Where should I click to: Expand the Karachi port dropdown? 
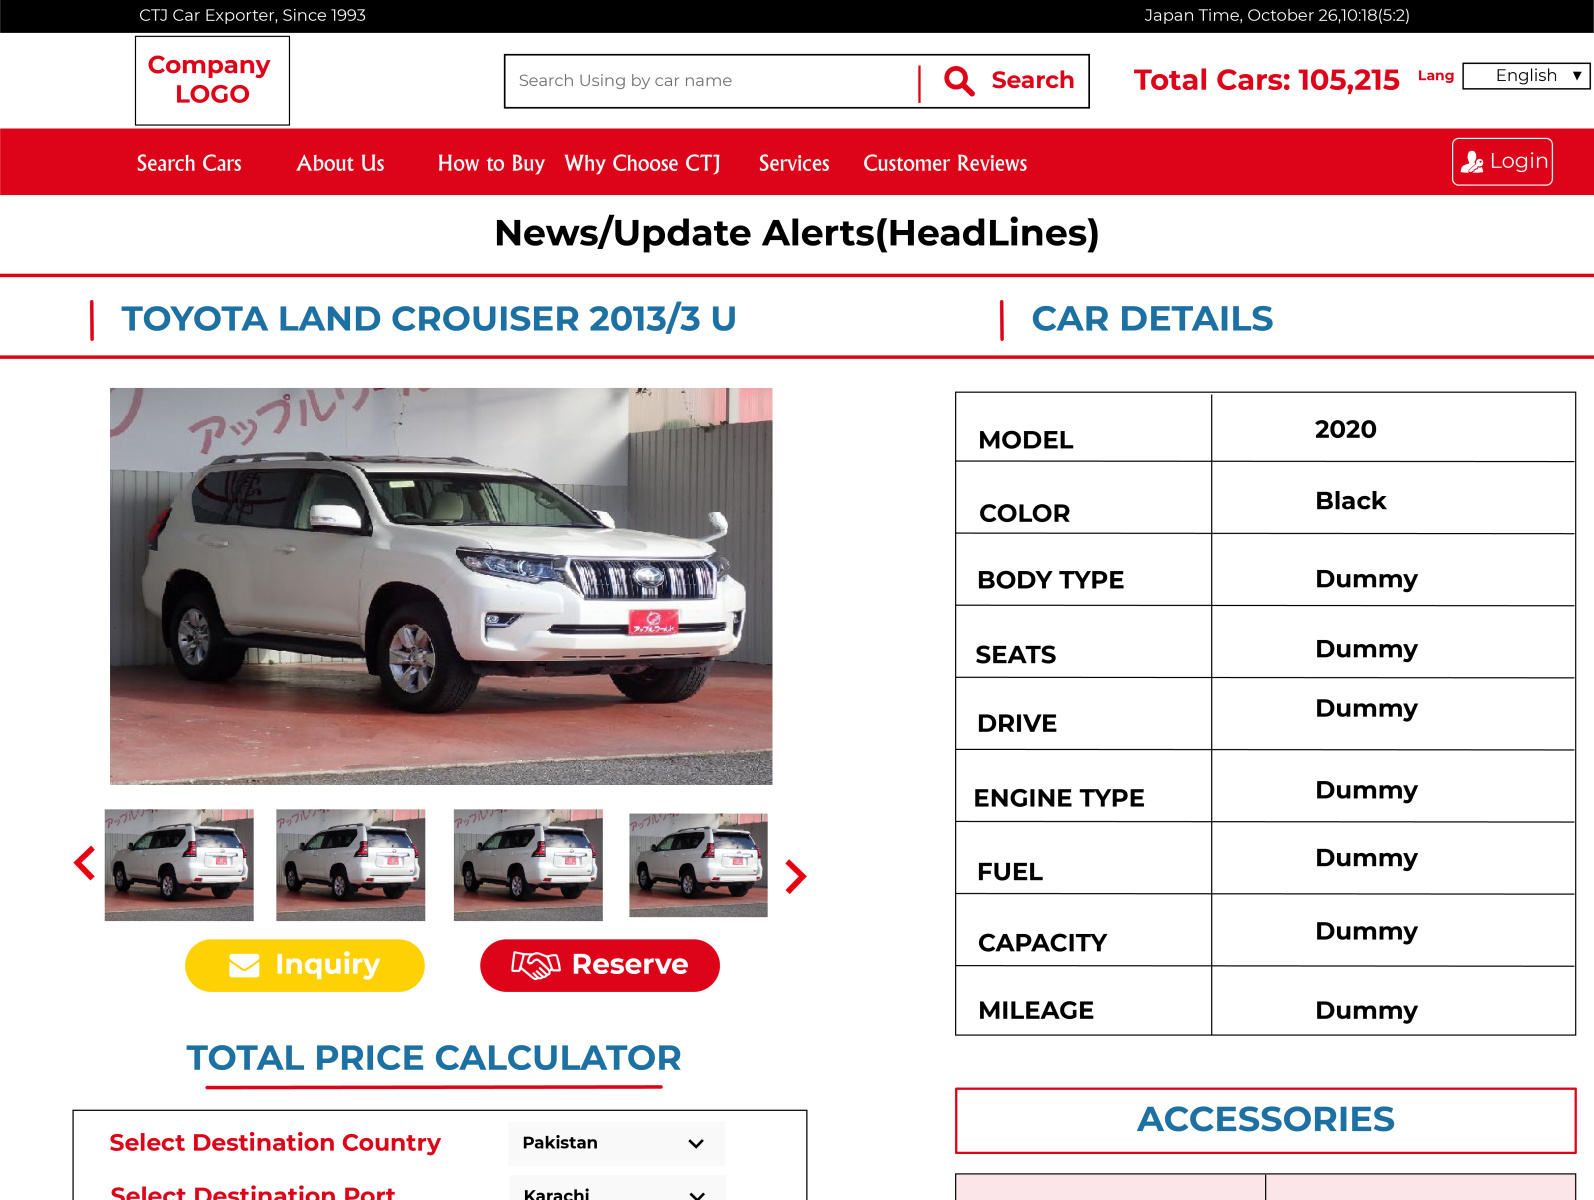616,1190
